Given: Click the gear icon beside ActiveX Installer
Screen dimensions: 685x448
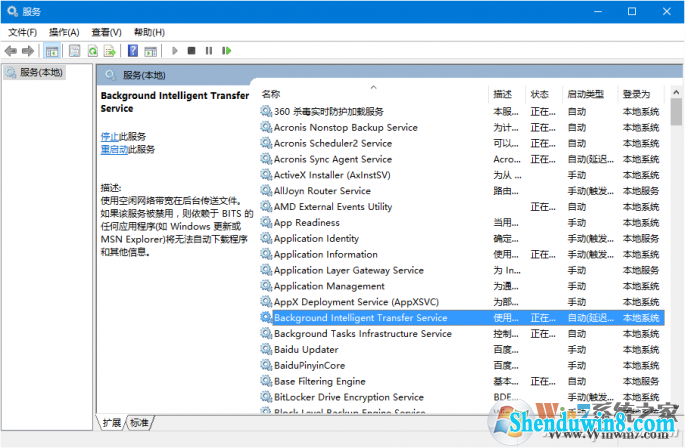Looking at the screenshot, I should (266, 175).
